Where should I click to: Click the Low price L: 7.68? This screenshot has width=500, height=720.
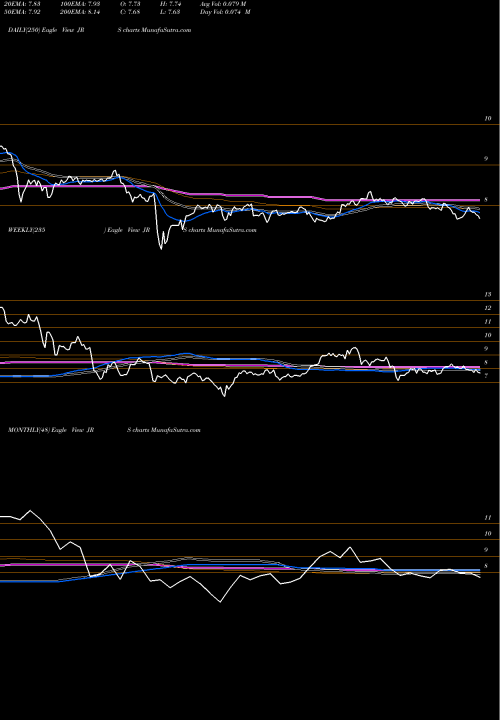click(x=170, y=12)
